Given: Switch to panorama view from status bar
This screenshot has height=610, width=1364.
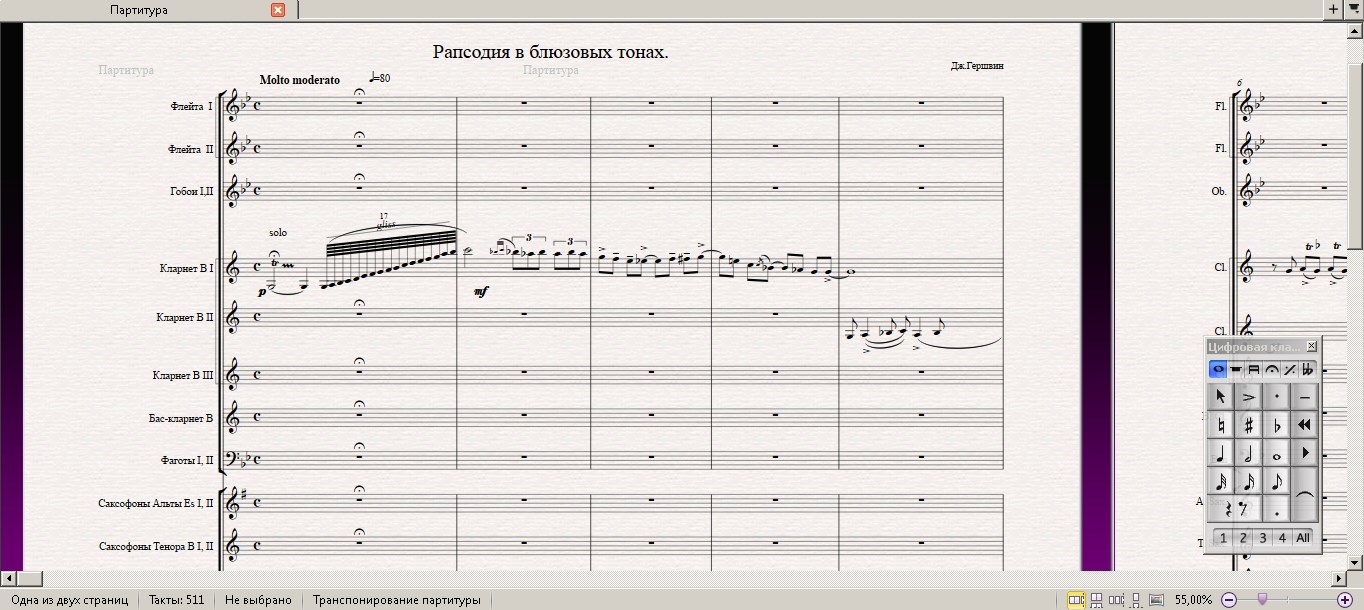Looking at the screenshot, I should 1156,600.
